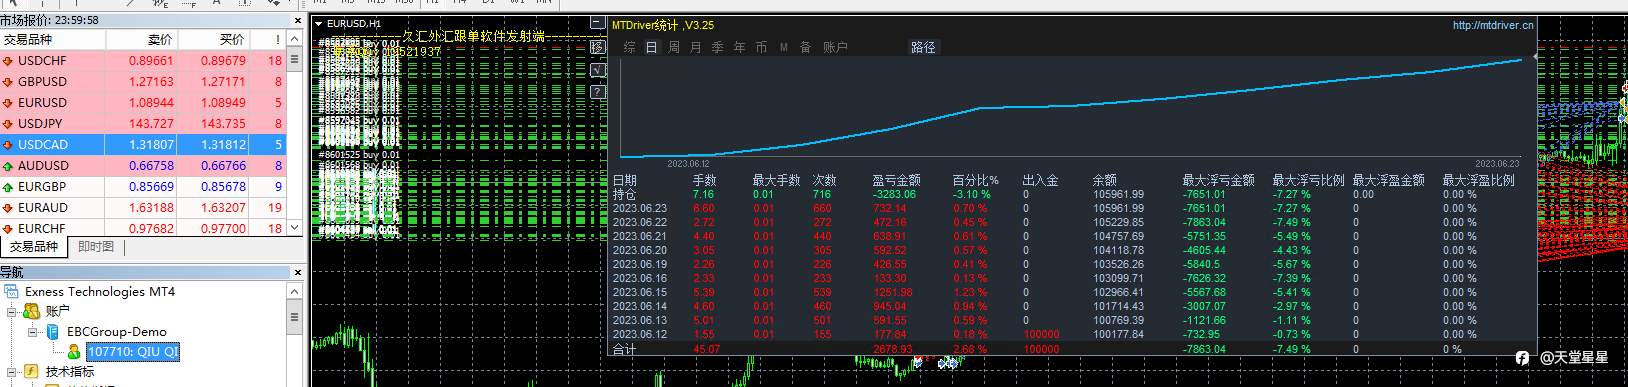Viewport: 1628px width, 387px height.
Task: Select the 107710: QIU QI account
Action: click(x=133, y=352)
